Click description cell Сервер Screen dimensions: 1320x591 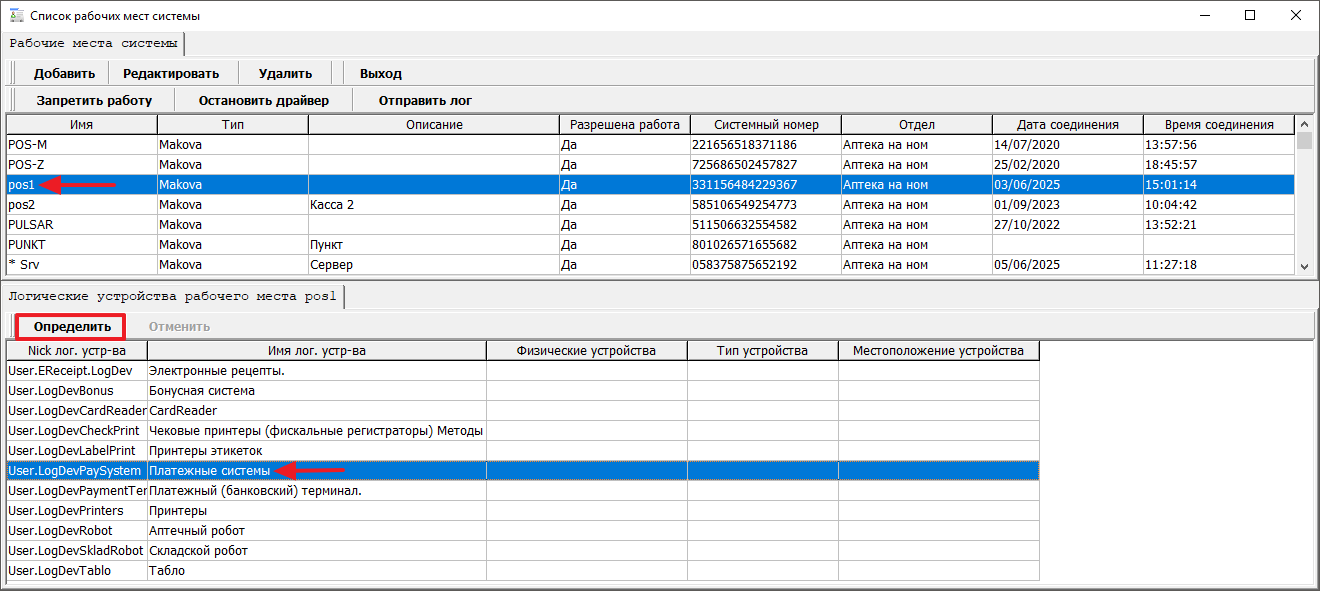coord(434,265)
